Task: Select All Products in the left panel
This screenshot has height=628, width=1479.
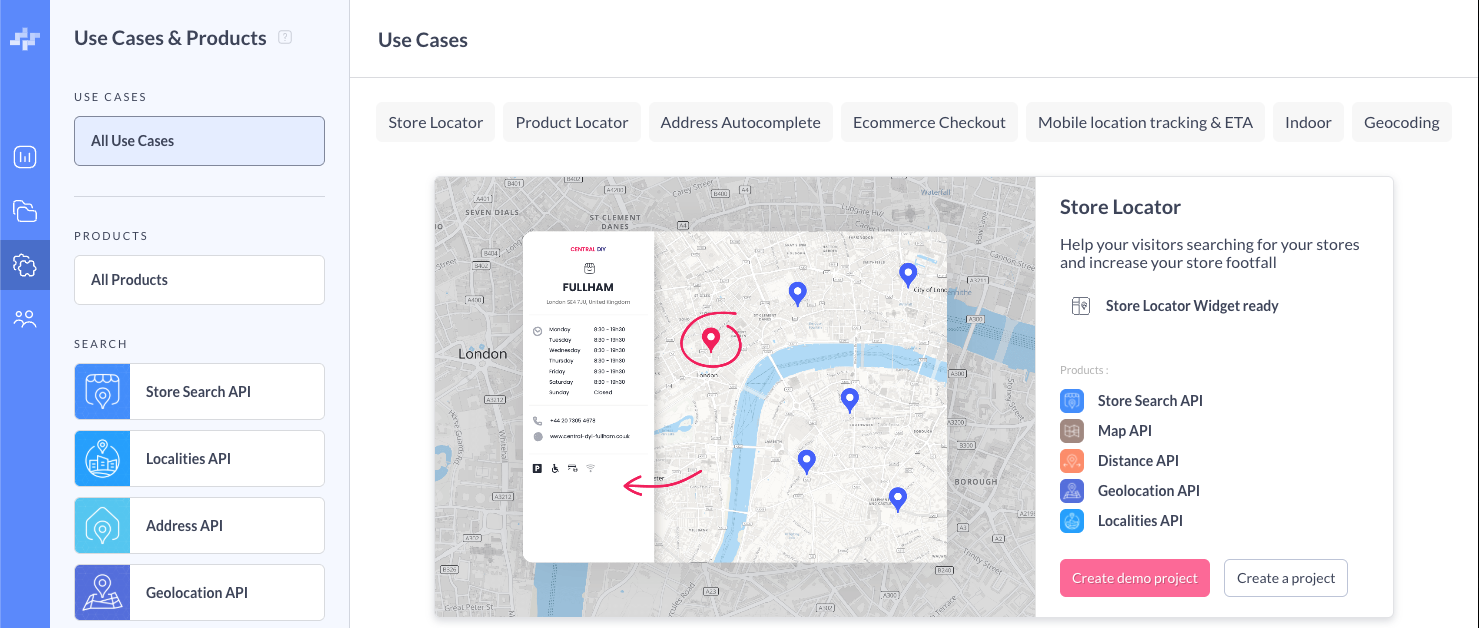Action: pos(199,280)
